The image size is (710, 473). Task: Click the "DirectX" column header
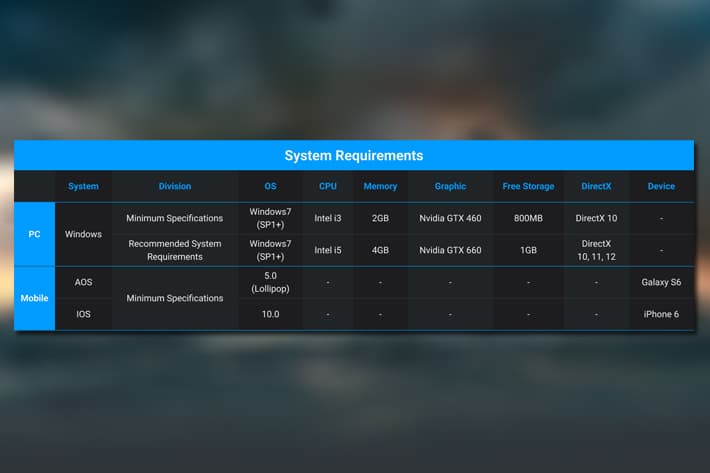tap(596, 186)
